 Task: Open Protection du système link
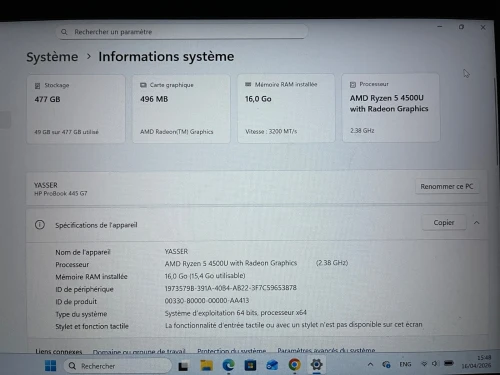pyautogui.click(x=232, y=351)
